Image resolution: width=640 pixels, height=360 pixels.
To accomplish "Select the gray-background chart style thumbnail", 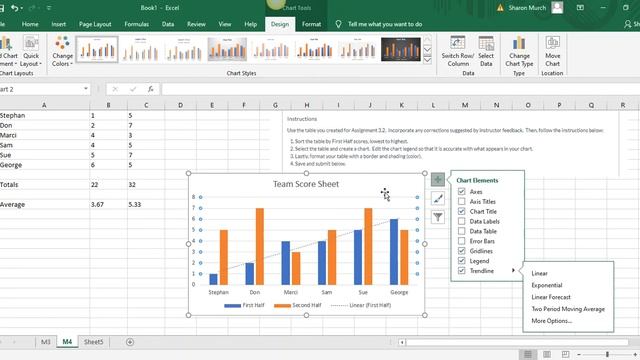I will (x=227, y=49).
